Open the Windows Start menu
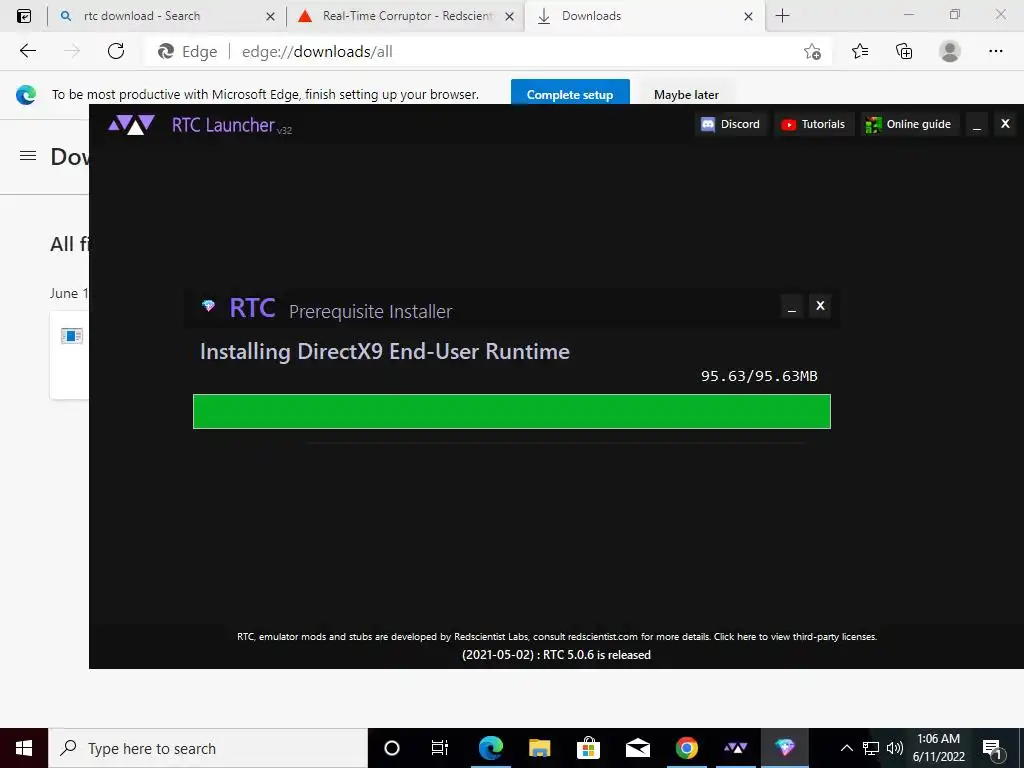This screenshot has width=1024, height=768. click(x=24, y=748)
